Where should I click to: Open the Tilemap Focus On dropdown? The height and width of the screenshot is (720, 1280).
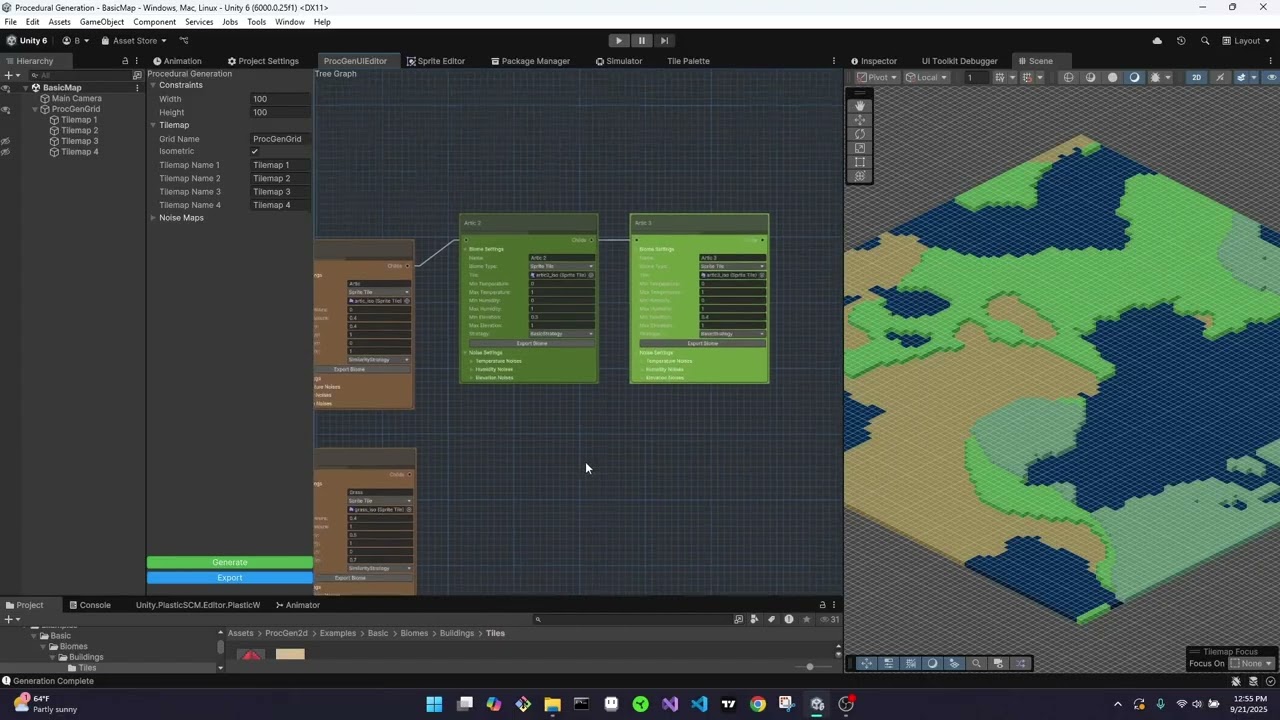[x=1252, y=664]
